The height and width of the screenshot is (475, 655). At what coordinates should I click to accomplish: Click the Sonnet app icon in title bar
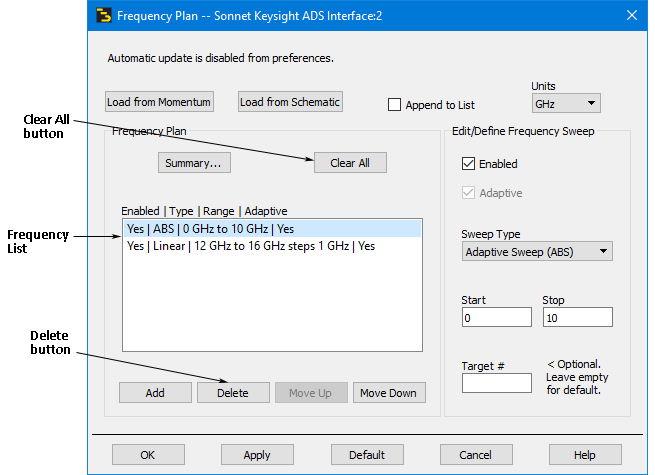coord(104,15)
